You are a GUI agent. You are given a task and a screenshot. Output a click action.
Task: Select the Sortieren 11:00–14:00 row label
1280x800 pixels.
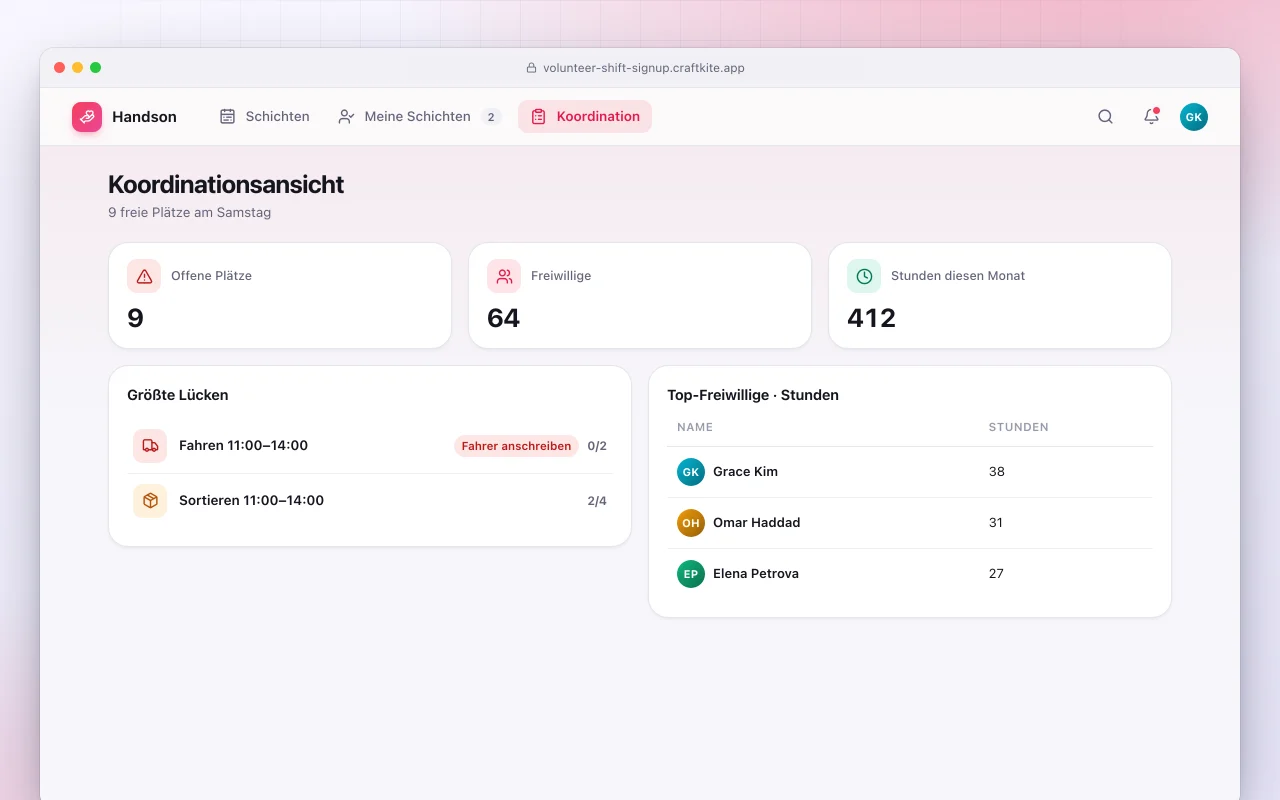251,501
